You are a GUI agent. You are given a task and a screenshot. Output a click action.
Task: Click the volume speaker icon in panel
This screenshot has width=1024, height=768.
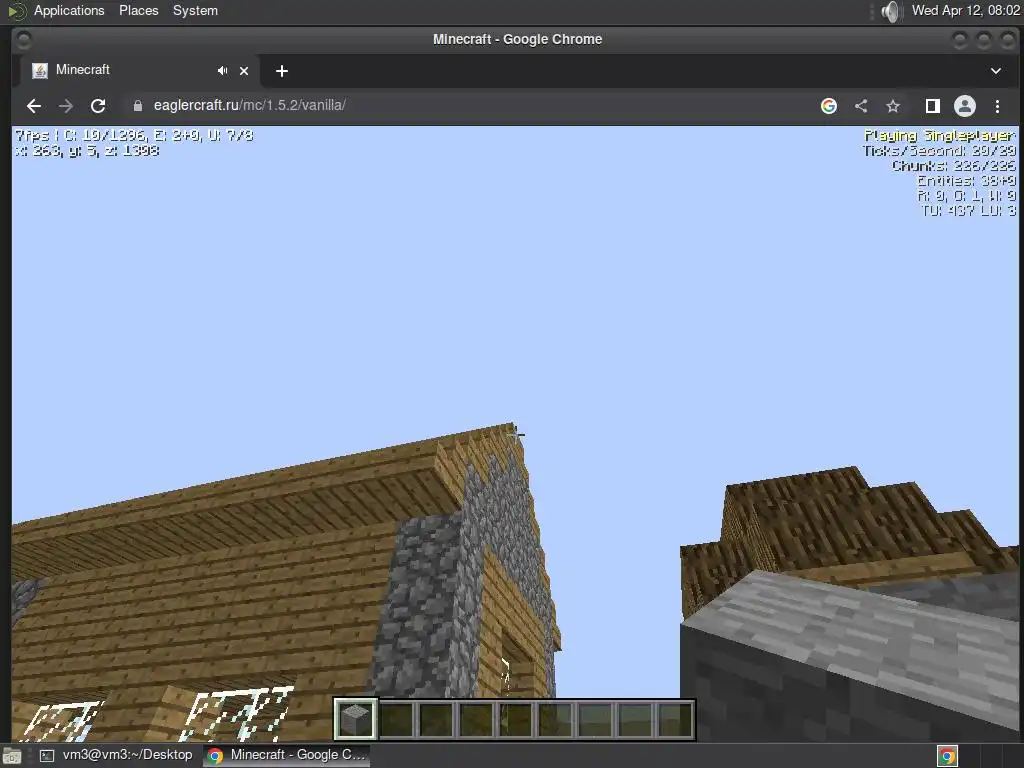pyautogui.click(x=890, y=11)
